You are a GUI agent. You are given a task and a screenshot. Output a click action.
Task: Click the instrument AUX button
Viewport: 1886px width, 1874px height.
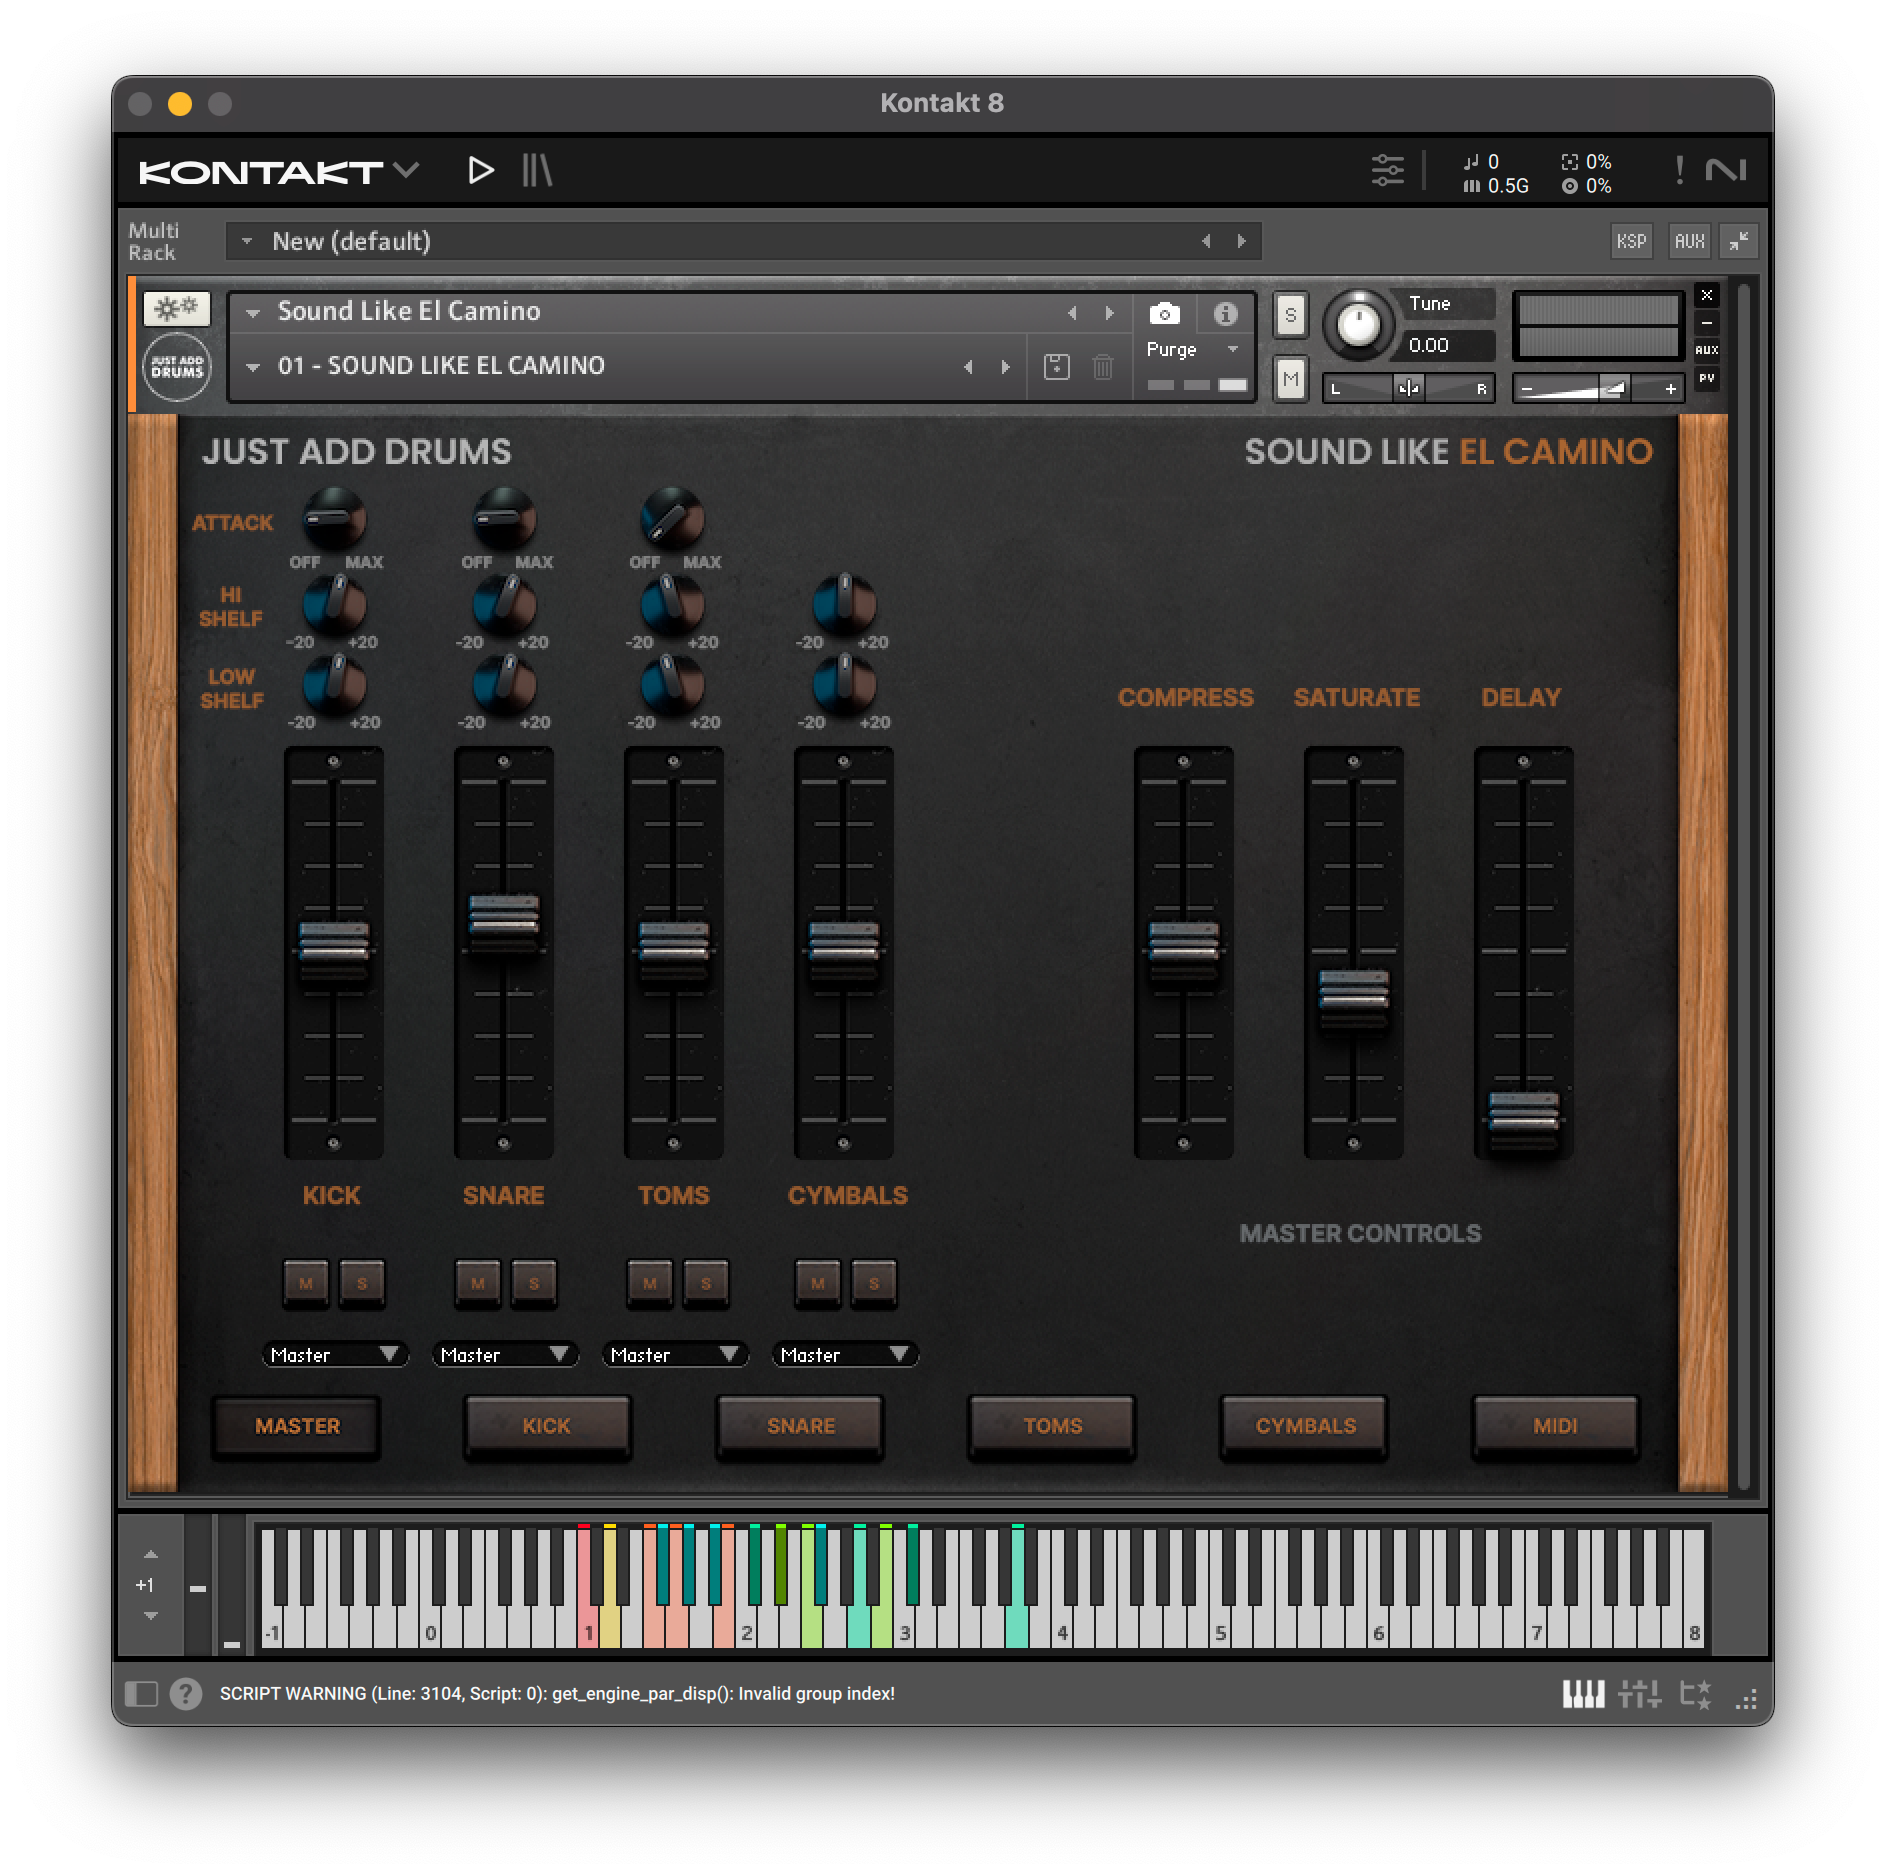[1707, 350]
